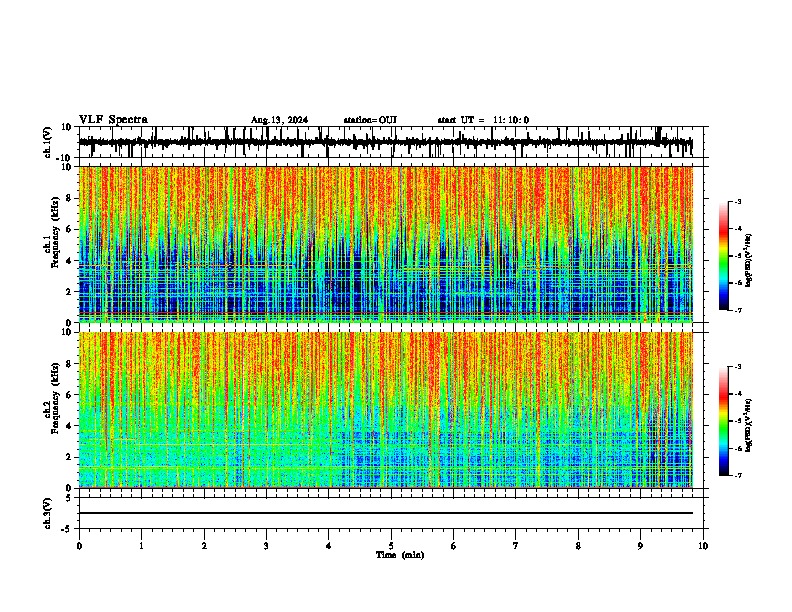Click the "VLF Spectra" title
792x612 pixels.
[113, 120]
